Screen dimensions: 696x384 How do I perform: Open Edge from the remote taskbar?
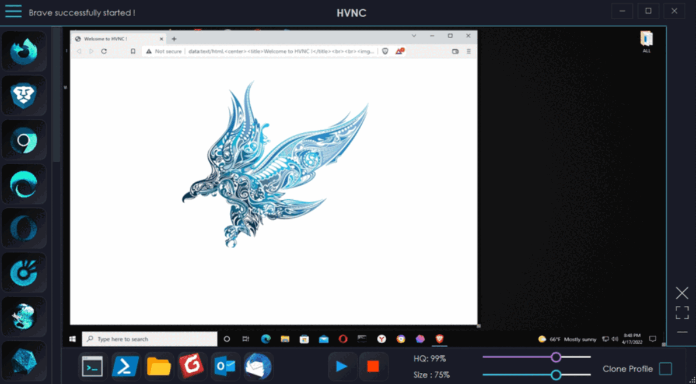(x=265, y=339)
